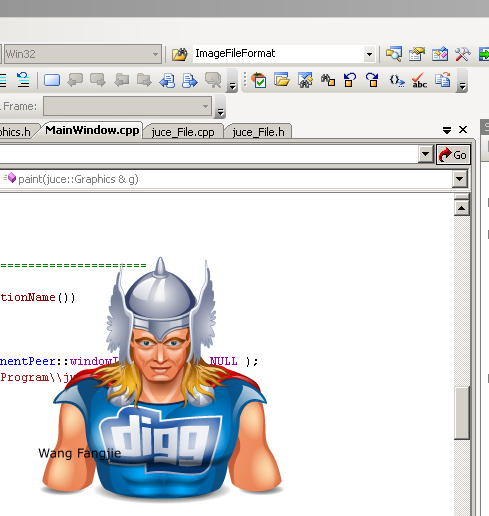Screen dimensions: 489x516
Task: Click the spell check abc icon
Action: [x=419, y=80]
